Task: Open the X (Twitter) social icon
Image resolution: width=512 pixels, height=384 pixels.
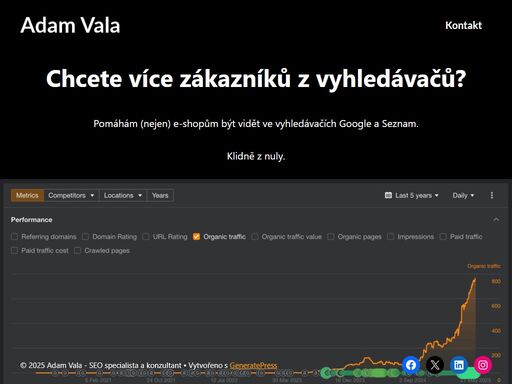Action: point(435,365)
